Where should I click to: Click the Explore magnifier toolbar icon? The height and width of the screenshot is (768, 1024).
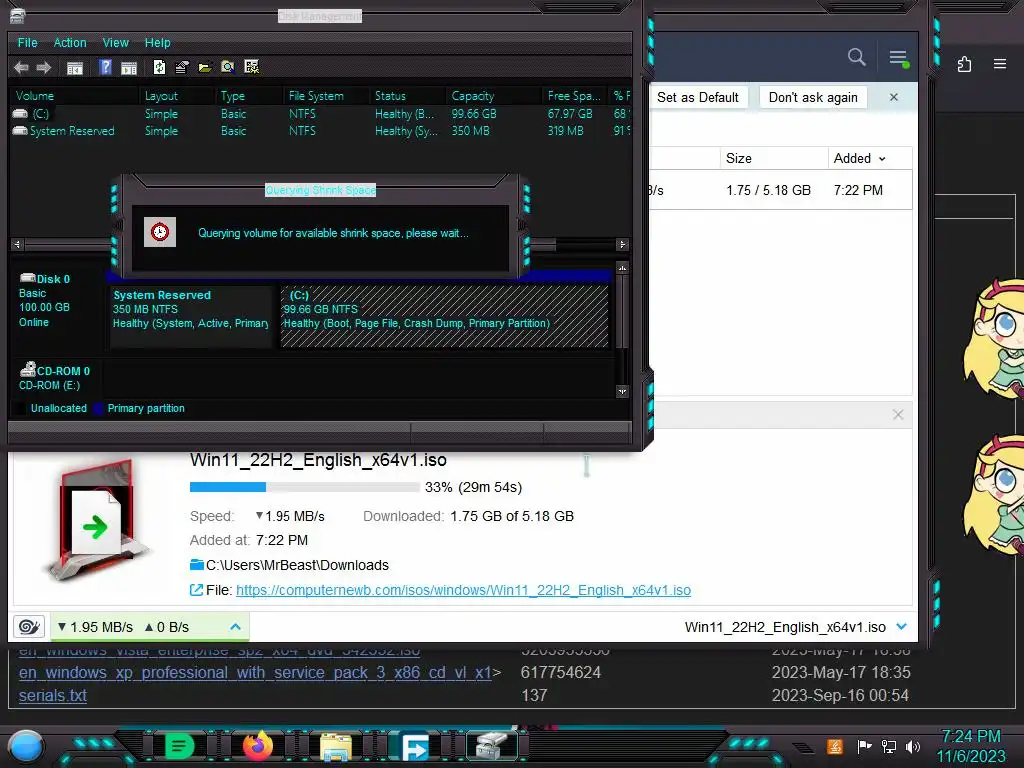[x=228, y=67]
